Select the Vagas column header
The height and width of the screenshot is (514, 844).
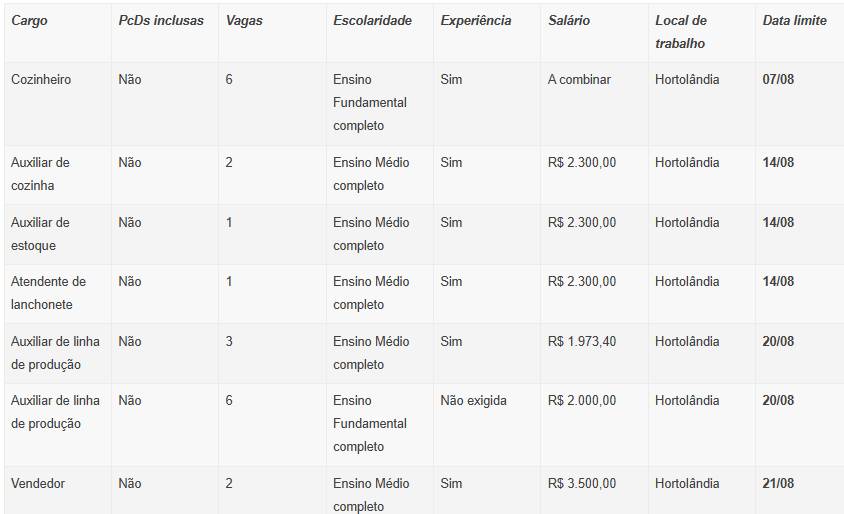(x=244, y=20)
